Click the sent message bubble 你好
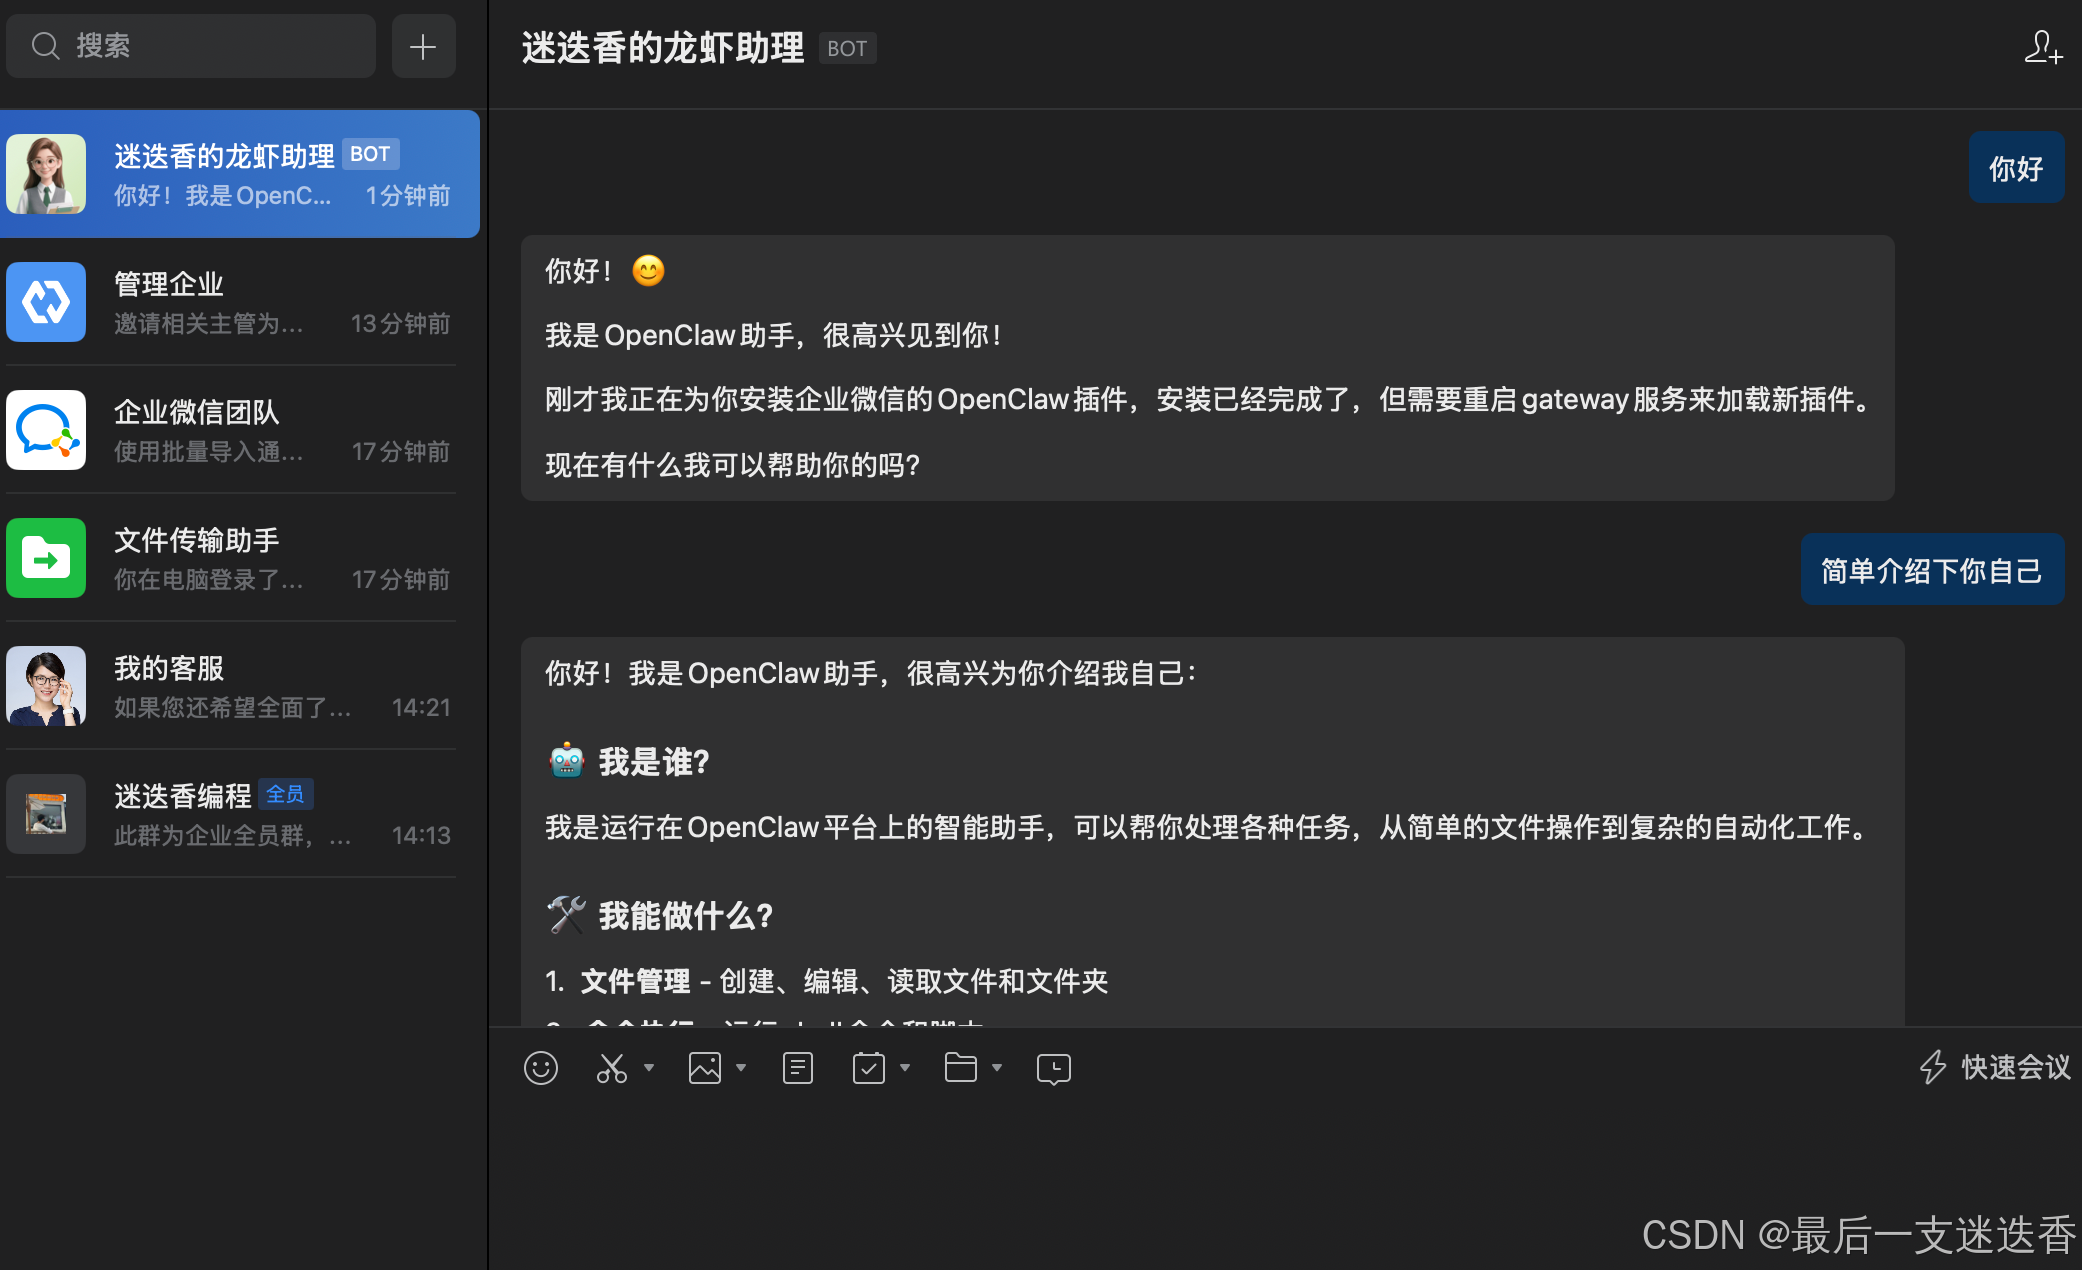 [x=2016, y=168]
